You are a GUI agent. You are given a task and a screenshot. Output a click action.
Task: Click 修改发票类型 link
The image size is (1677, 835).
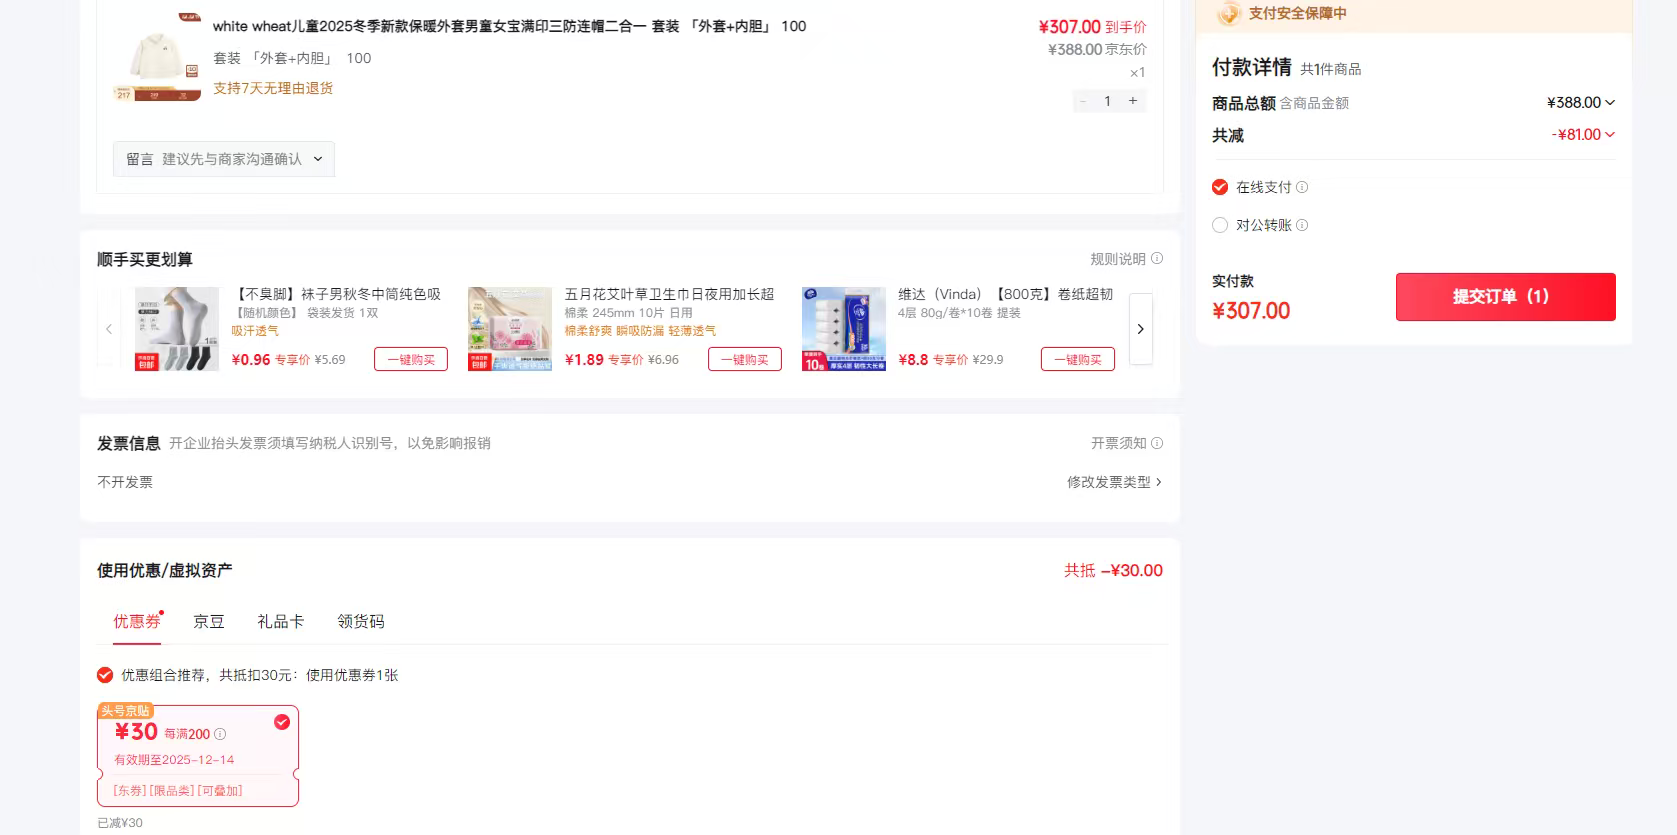click(x=1114, y=482)
